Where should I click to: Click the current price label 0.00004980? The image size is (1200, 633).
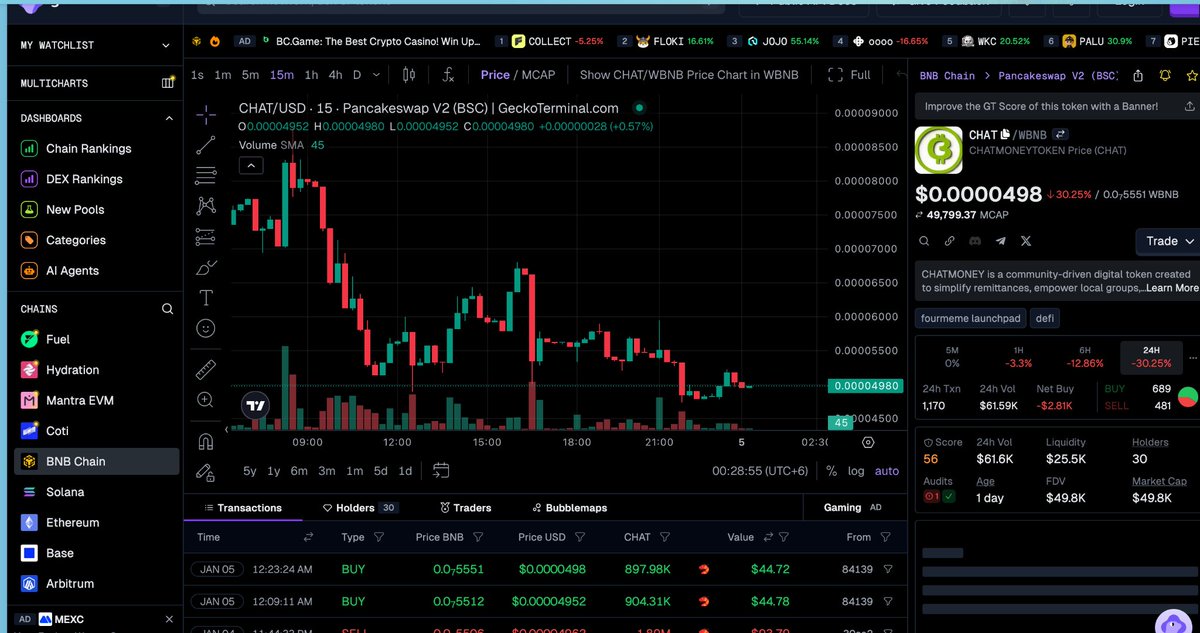point(865,386)
